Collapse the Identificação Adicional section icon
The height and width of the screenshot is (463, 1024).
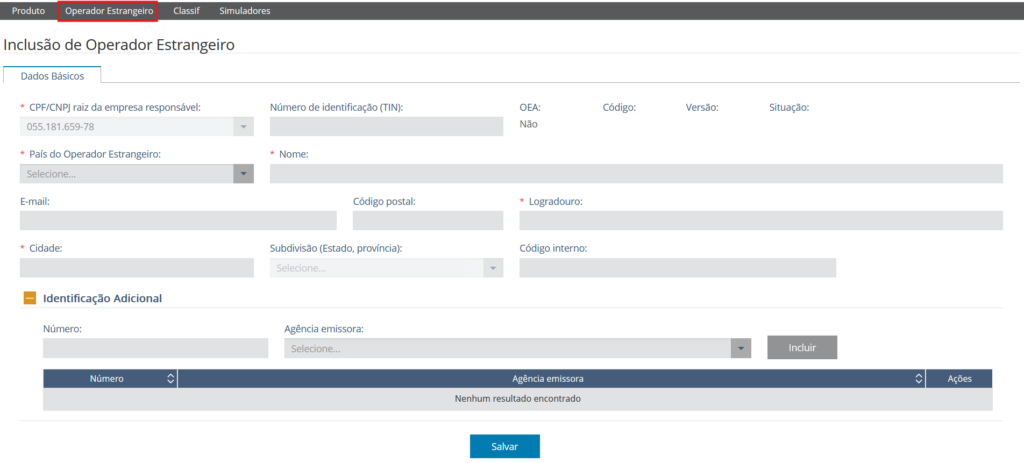coord(30,298)
